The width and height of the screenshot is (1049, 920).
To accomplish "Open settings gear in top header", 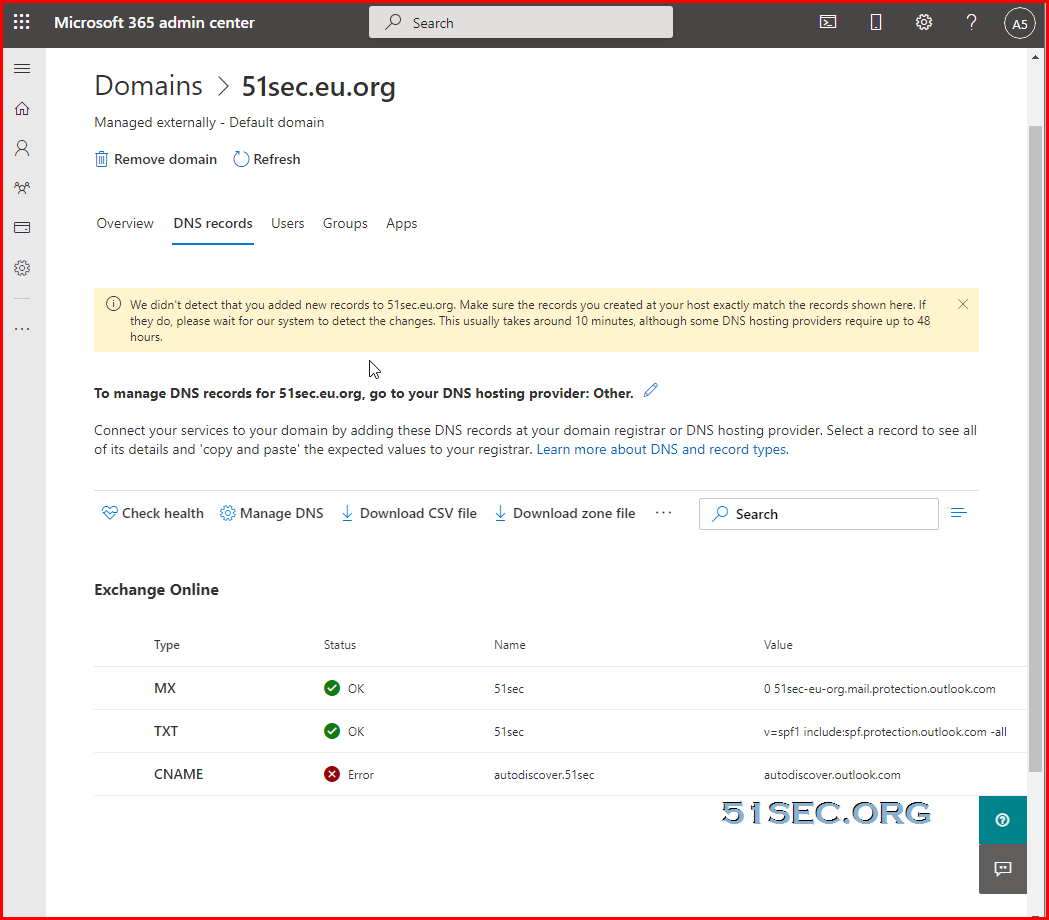I will click(924, 22).
